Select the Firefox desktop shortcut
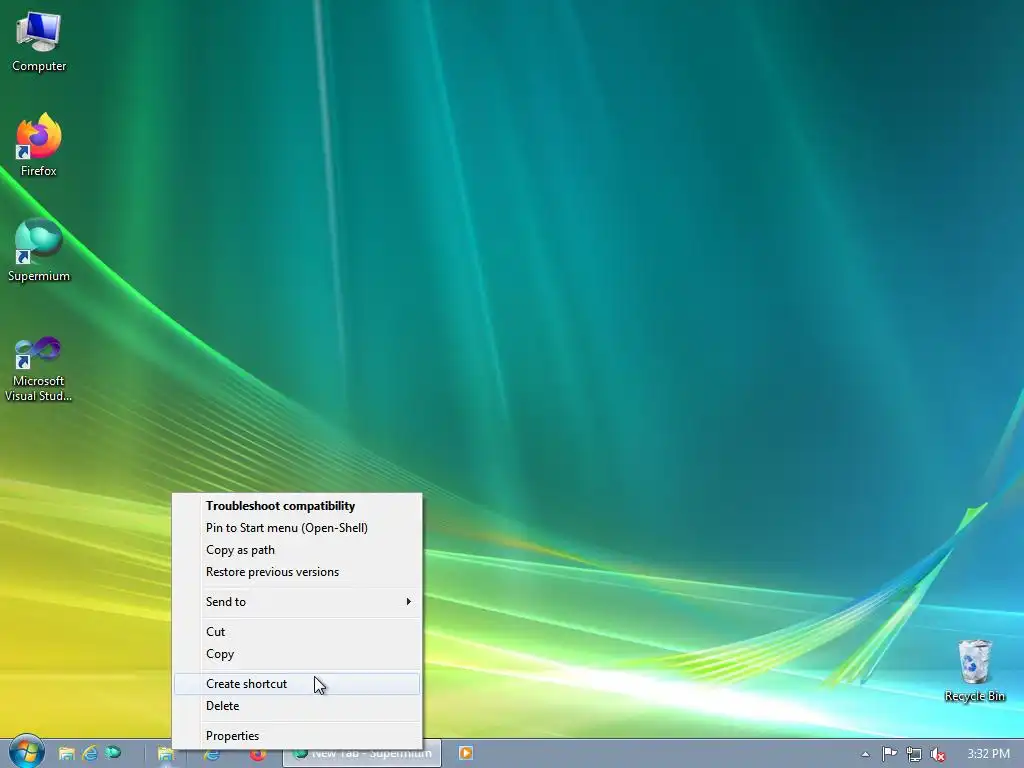The height and width of the screenshot is (768, 1024). pos(39,145)
